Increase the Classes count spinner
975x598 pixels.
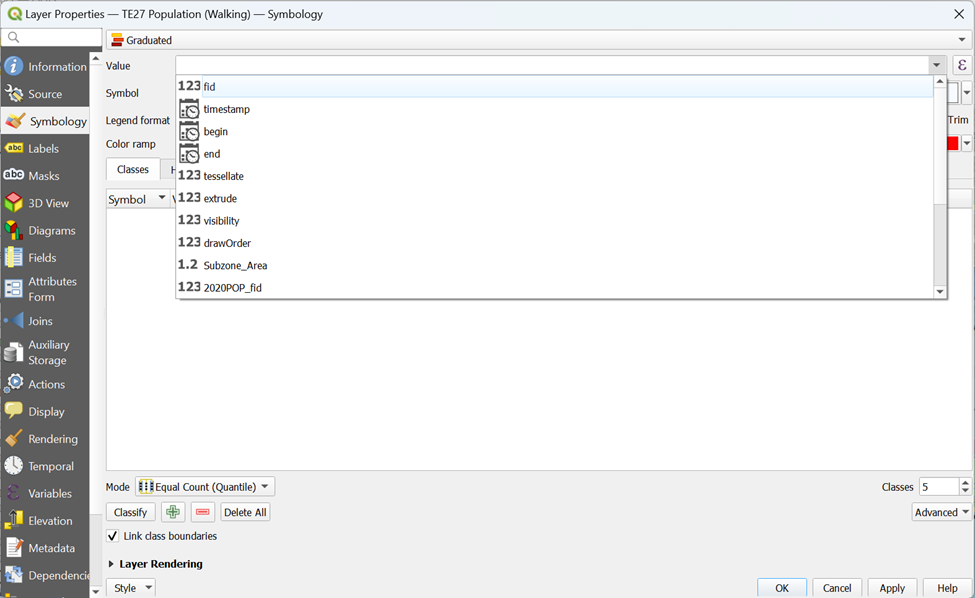[965, 482]
